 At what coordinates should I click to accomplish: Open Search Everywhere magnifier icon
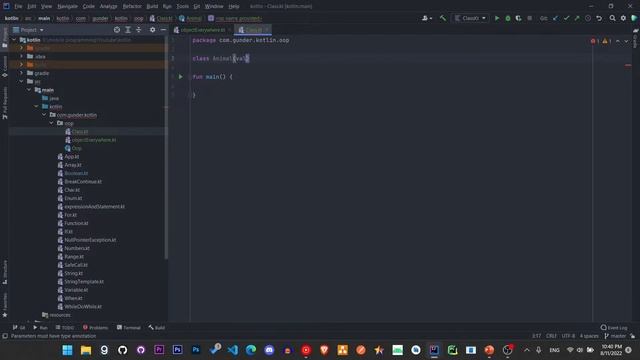point(613,18)
